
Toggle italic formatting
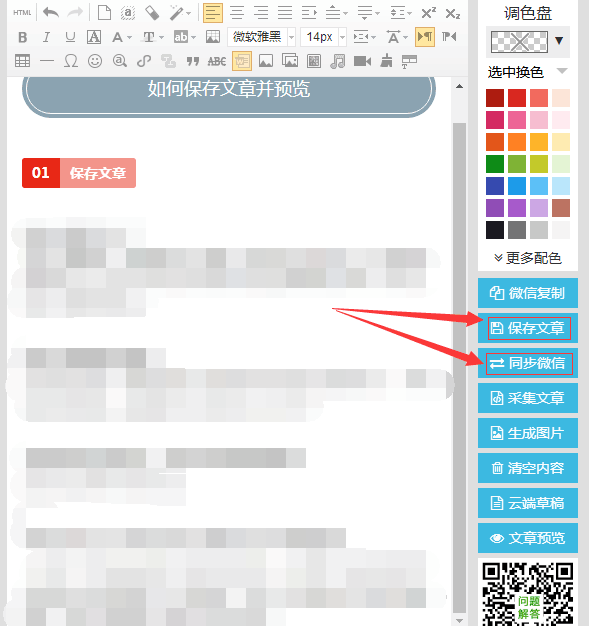(x=46, y=37)
